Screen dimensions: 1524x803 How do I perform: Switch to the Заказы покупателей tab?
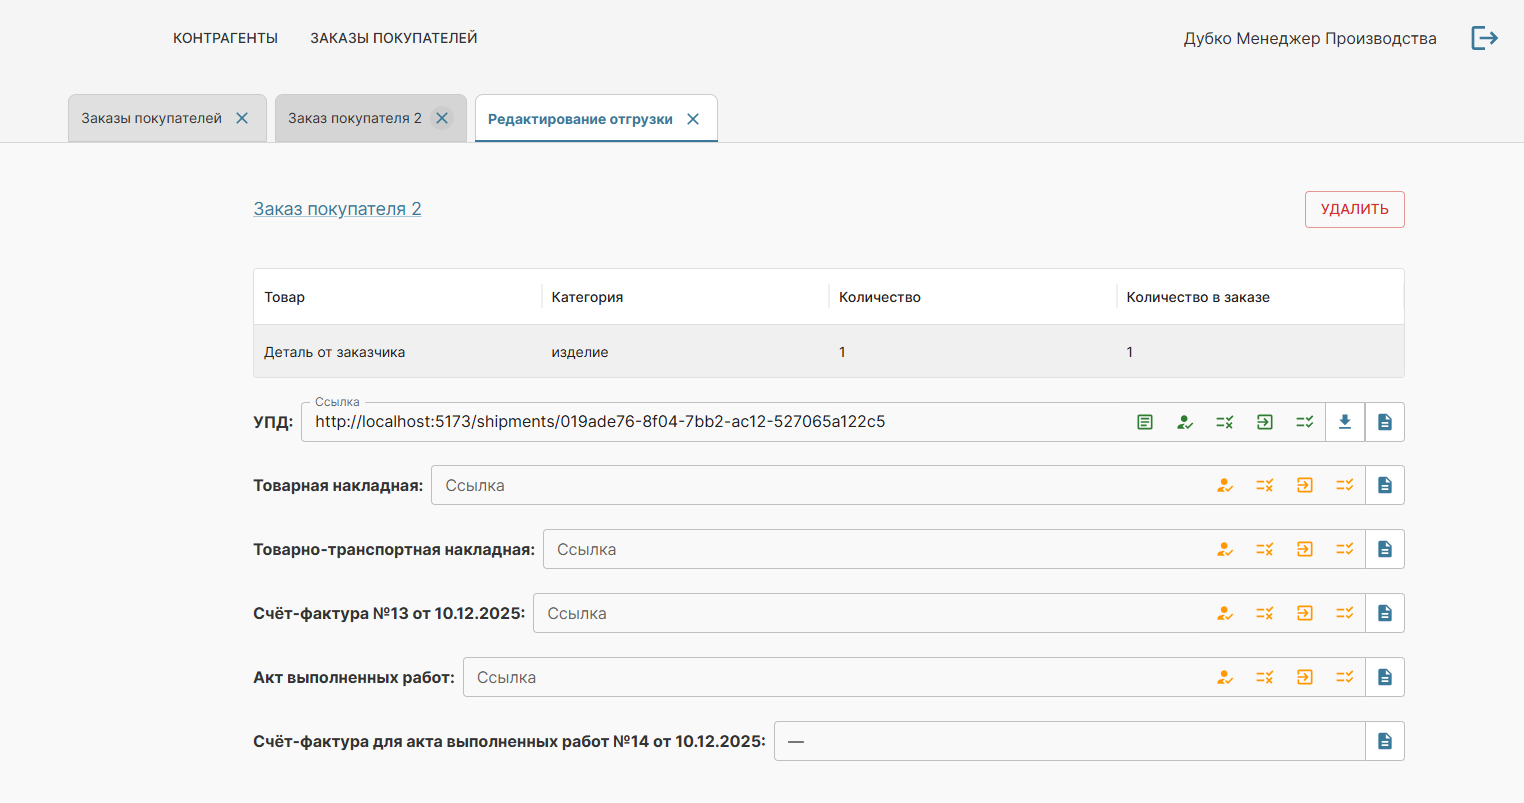click(x=151, y=118)
